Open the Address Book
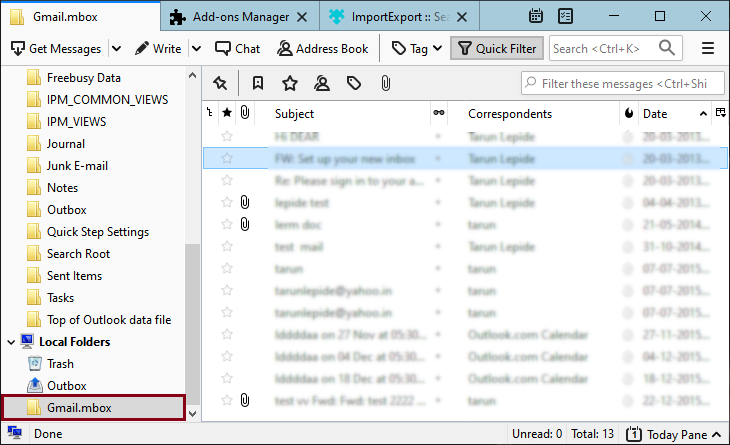 [x=323, y=48]
